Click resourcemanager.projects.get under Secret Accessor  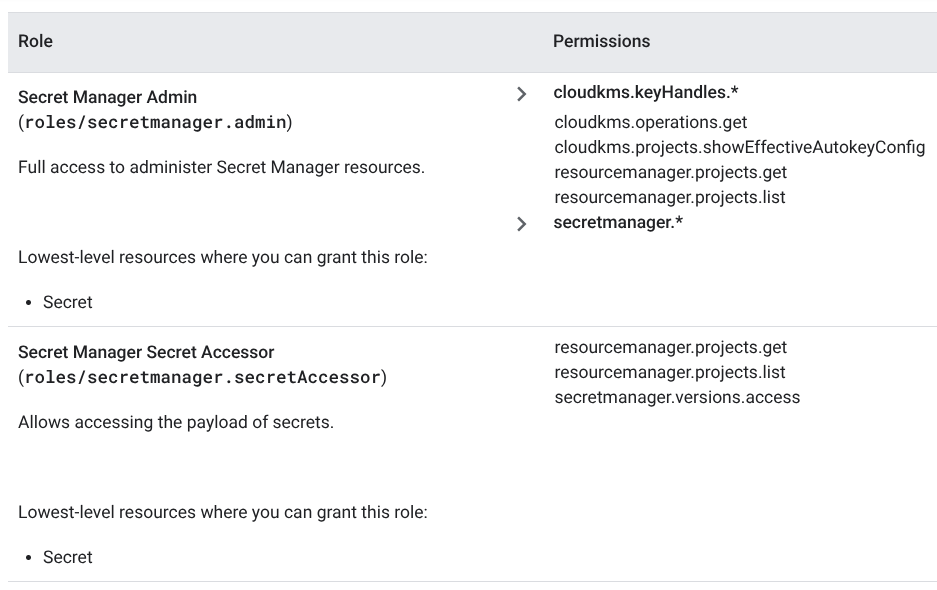(x=670, y=347)
